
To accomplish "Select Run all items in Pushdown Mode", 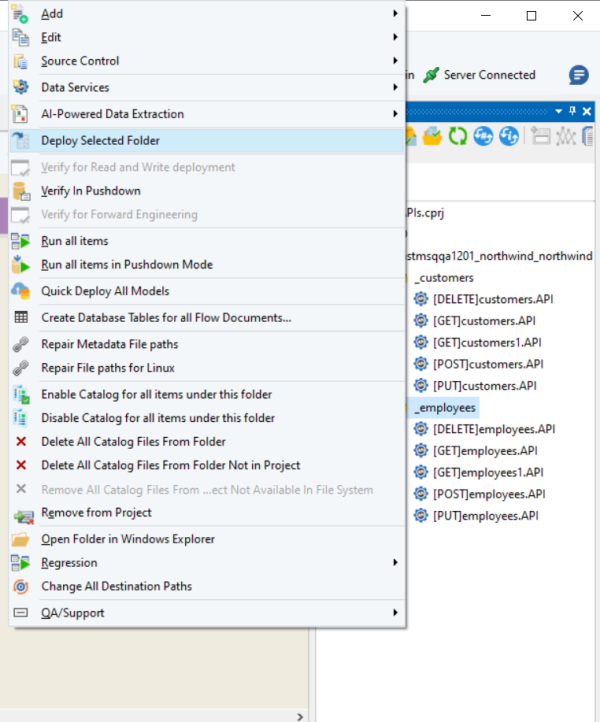I will coord(126,265).
